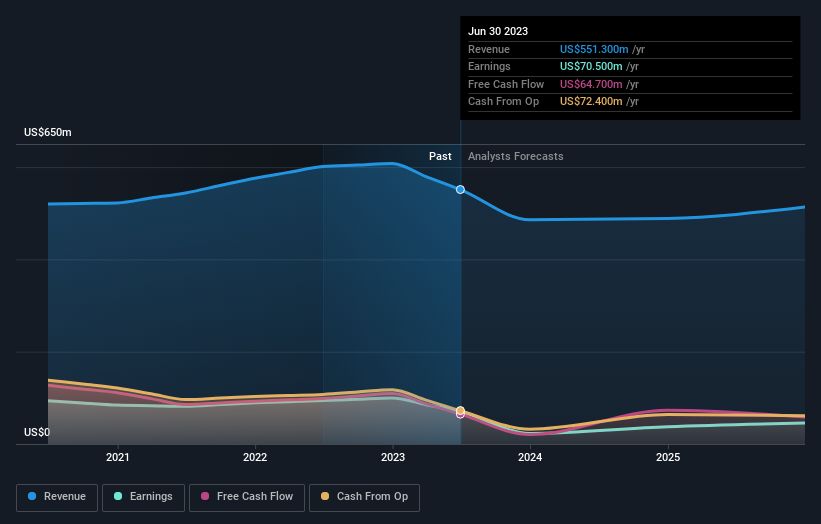Click the 2025 x-axis label
The image size is (821, 524).
(x=668, y=457)
